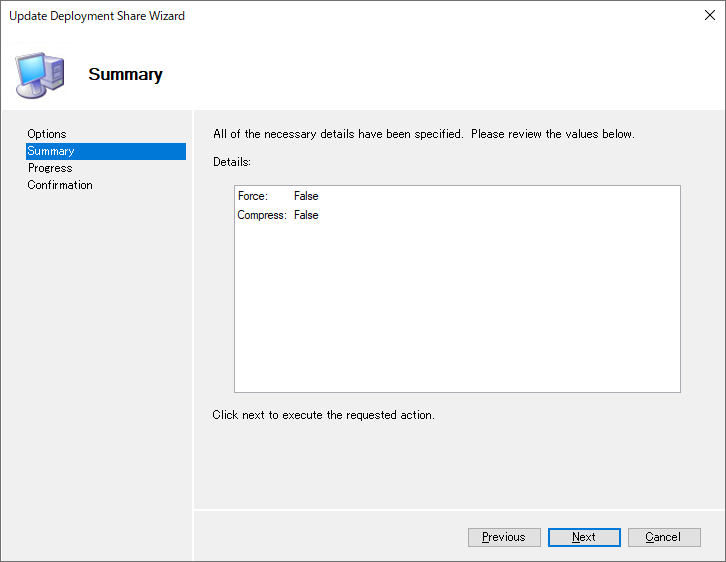Click the Next button to execute
Screen dimensions: 726x562
click(584, 537)
